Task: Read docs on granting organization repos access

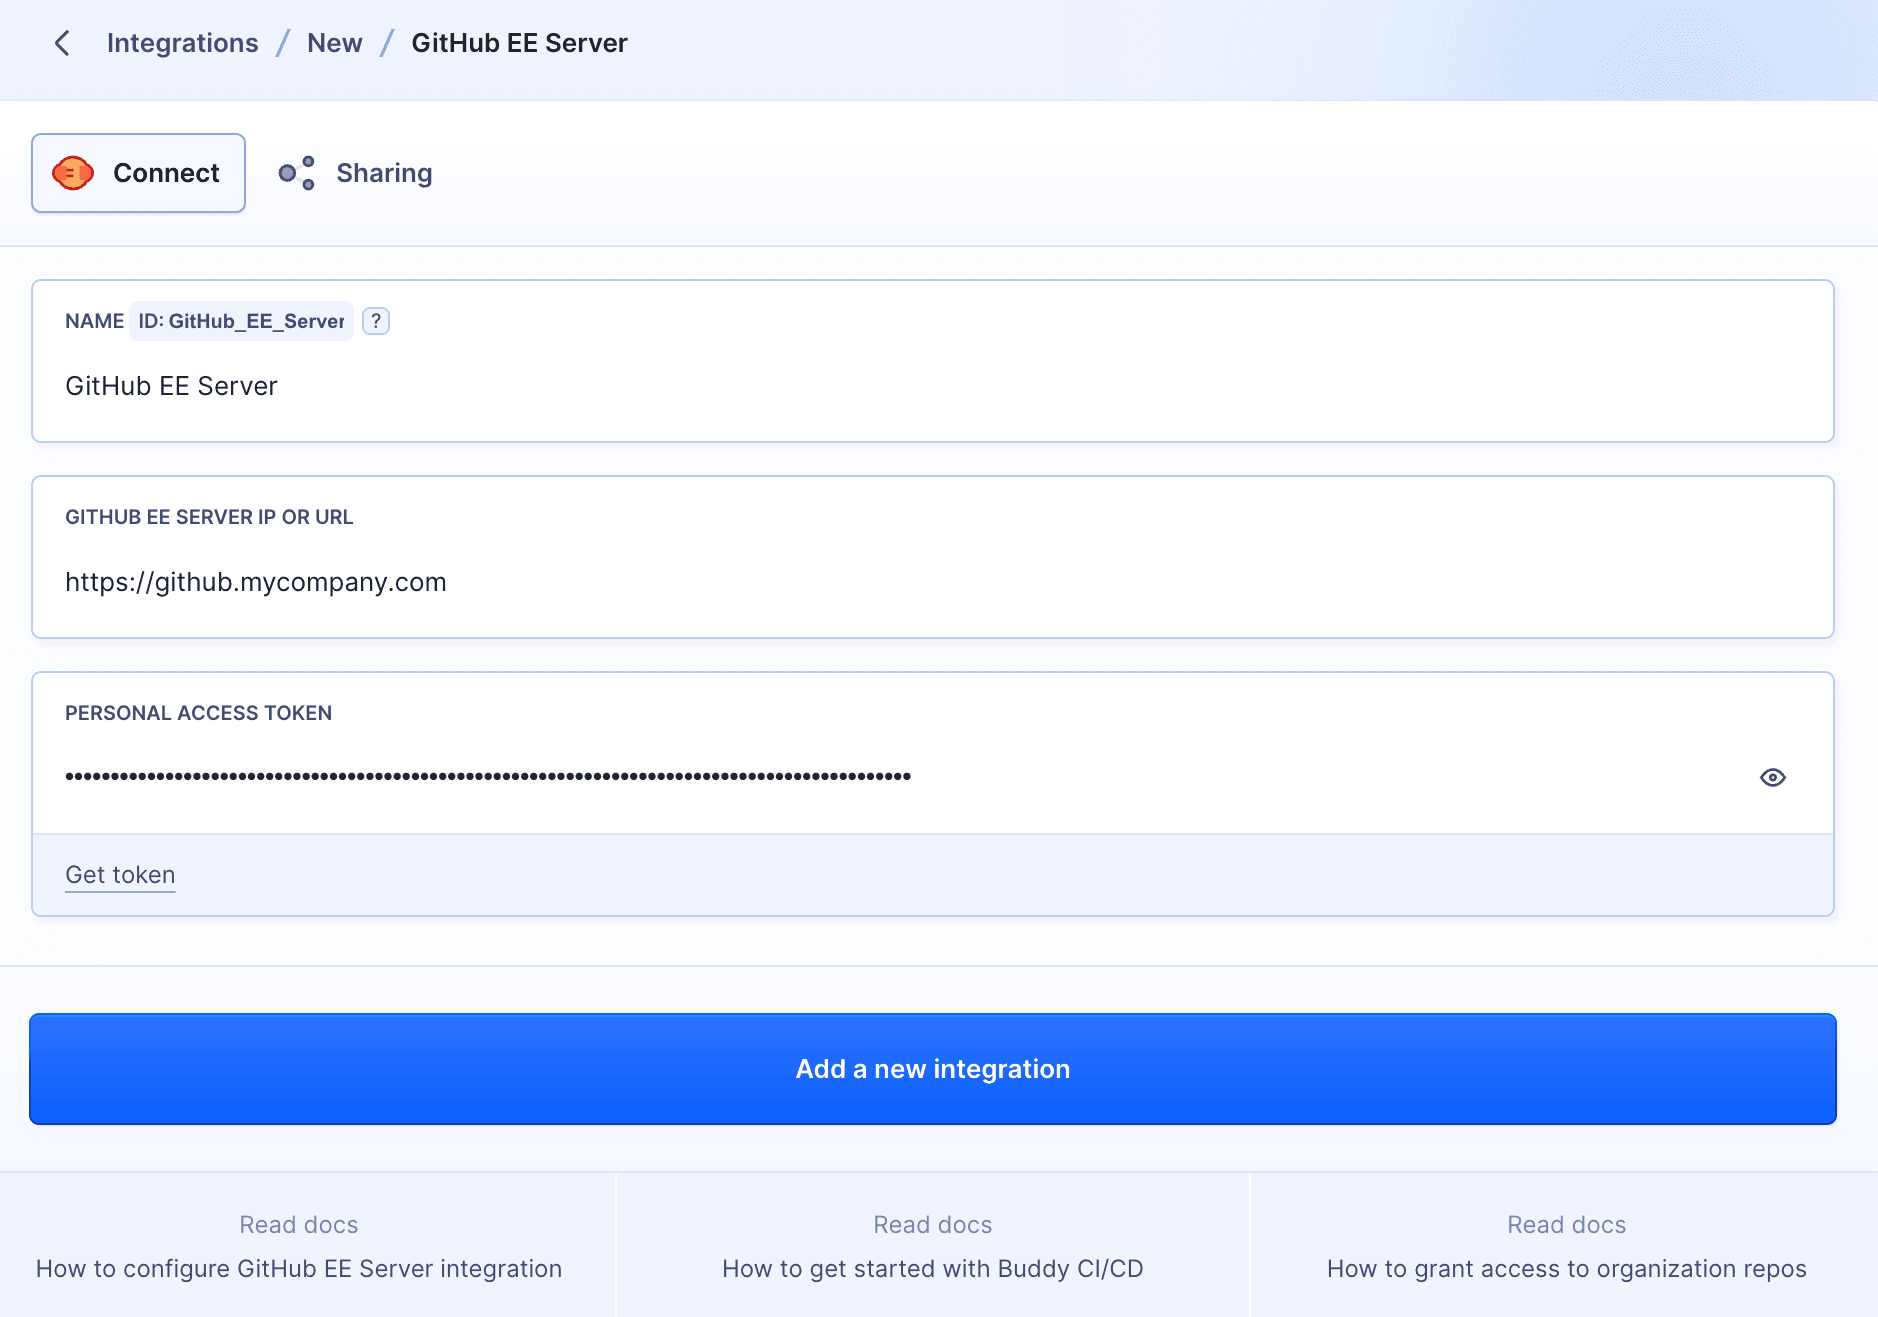Action: point(1566,1246)
